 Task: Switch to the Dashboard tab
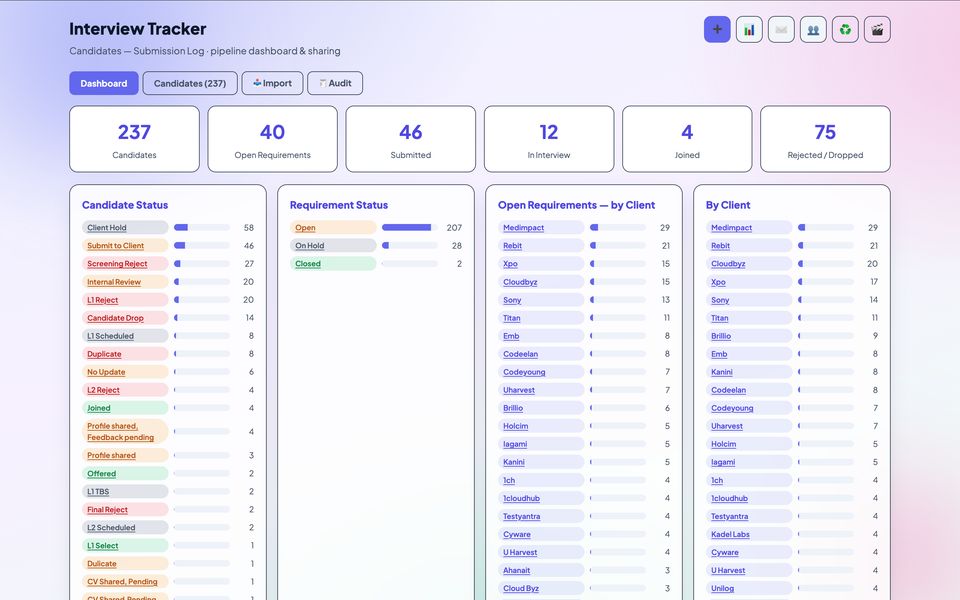click(103, 83)
